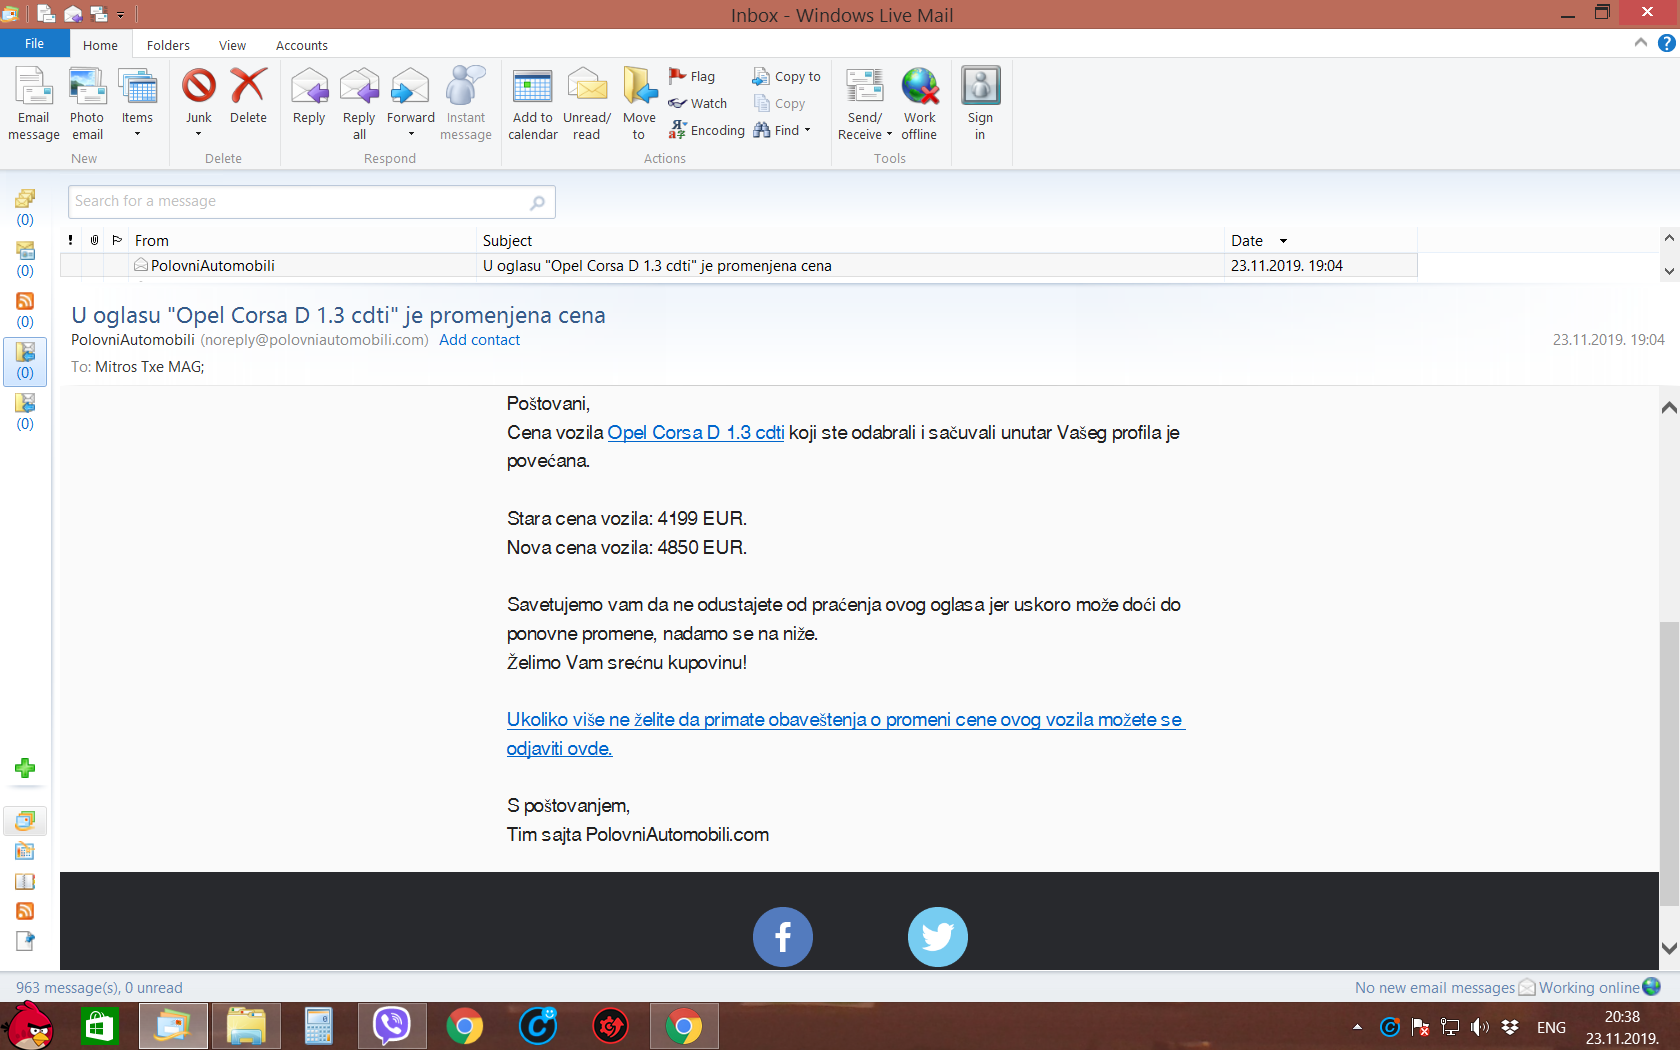Sort by flag column header
1680x1050 pixels.
pyautogui.click(x=117, y=240)
